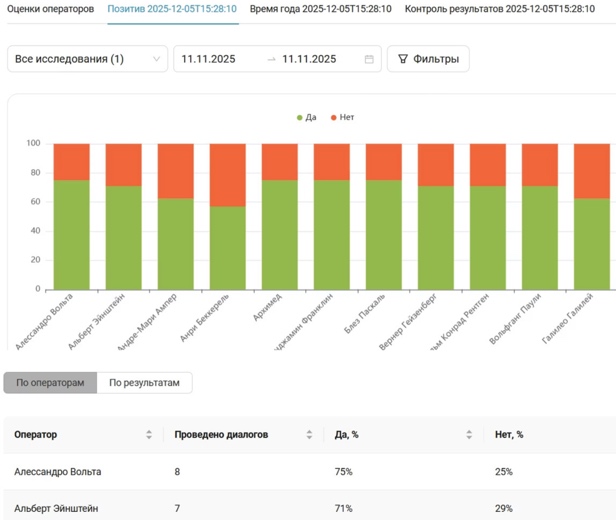Viewport: 616px width, 520px height.
Task: Click the green bar of Архимед
Action: pos(280,235)
